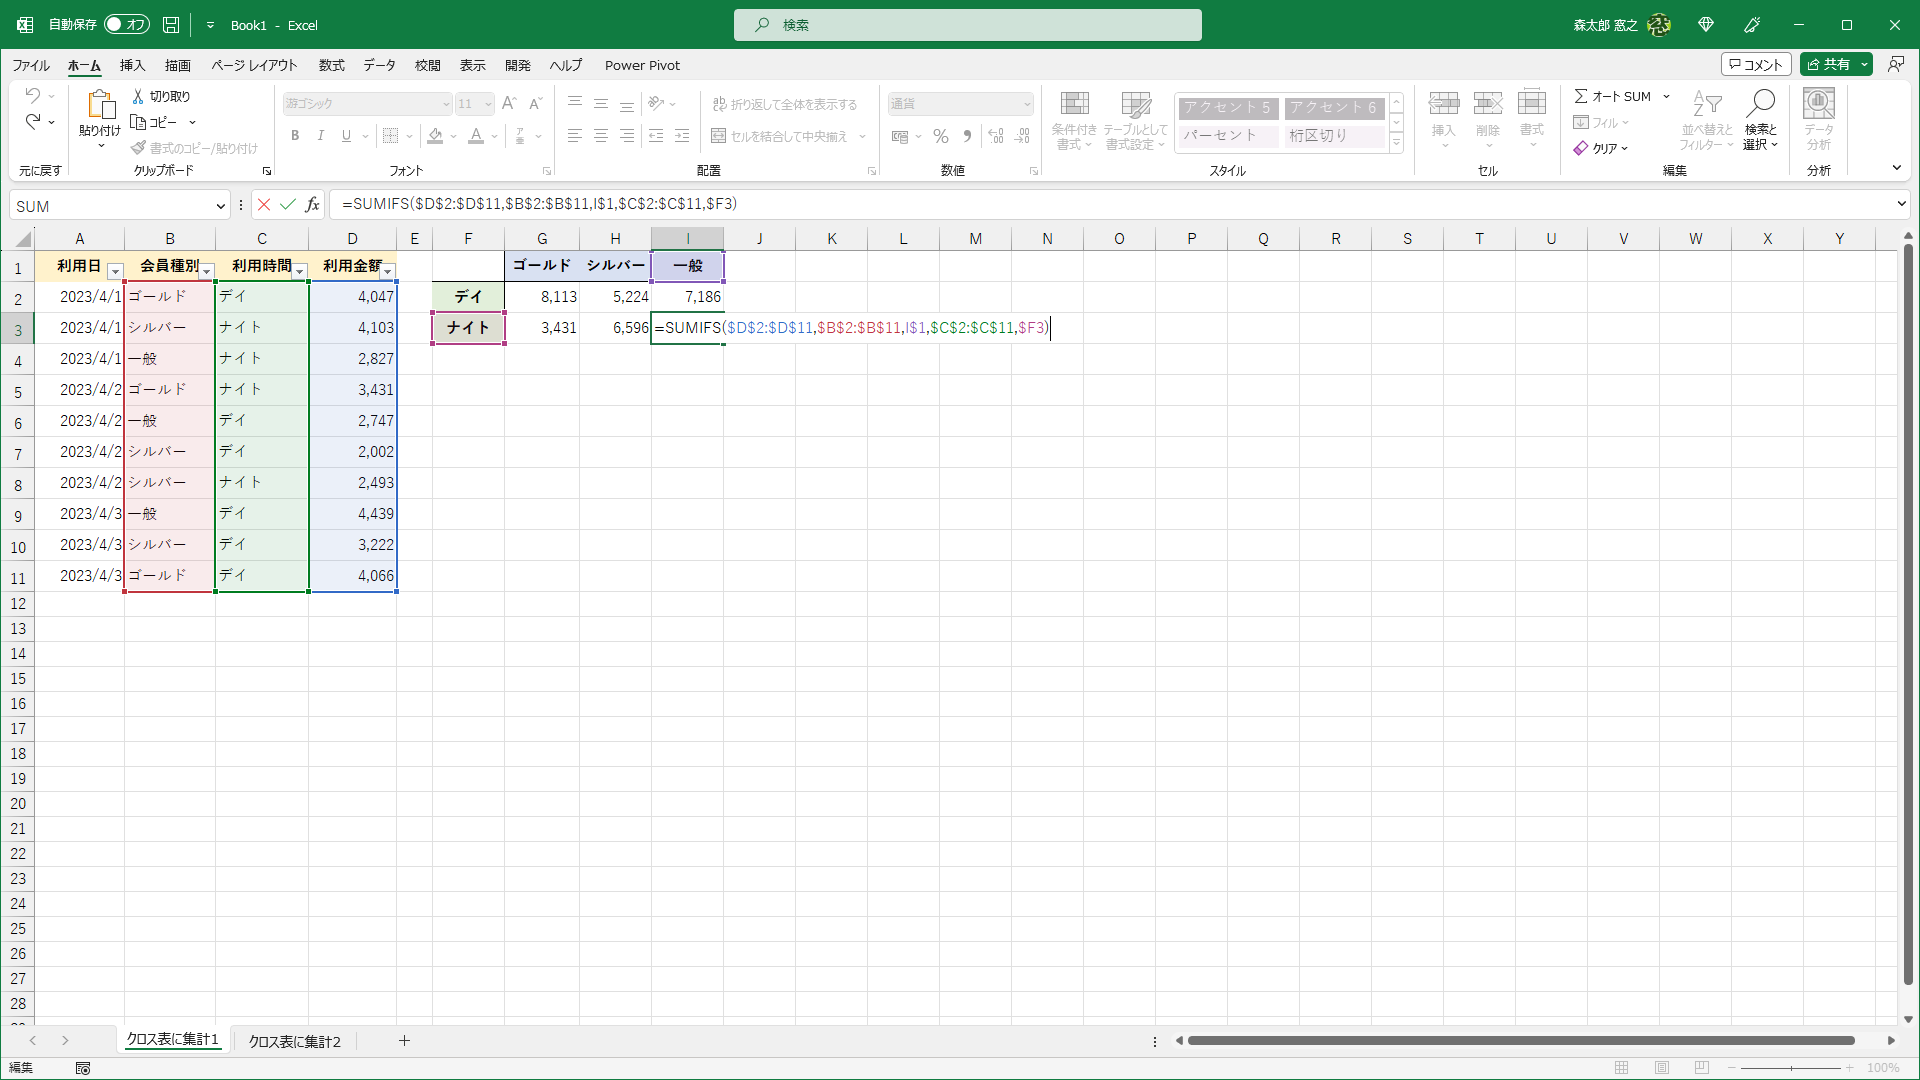Expand the Name Box dropdown
This screenshot has height=1080, width=1920.
coord(220,206)
